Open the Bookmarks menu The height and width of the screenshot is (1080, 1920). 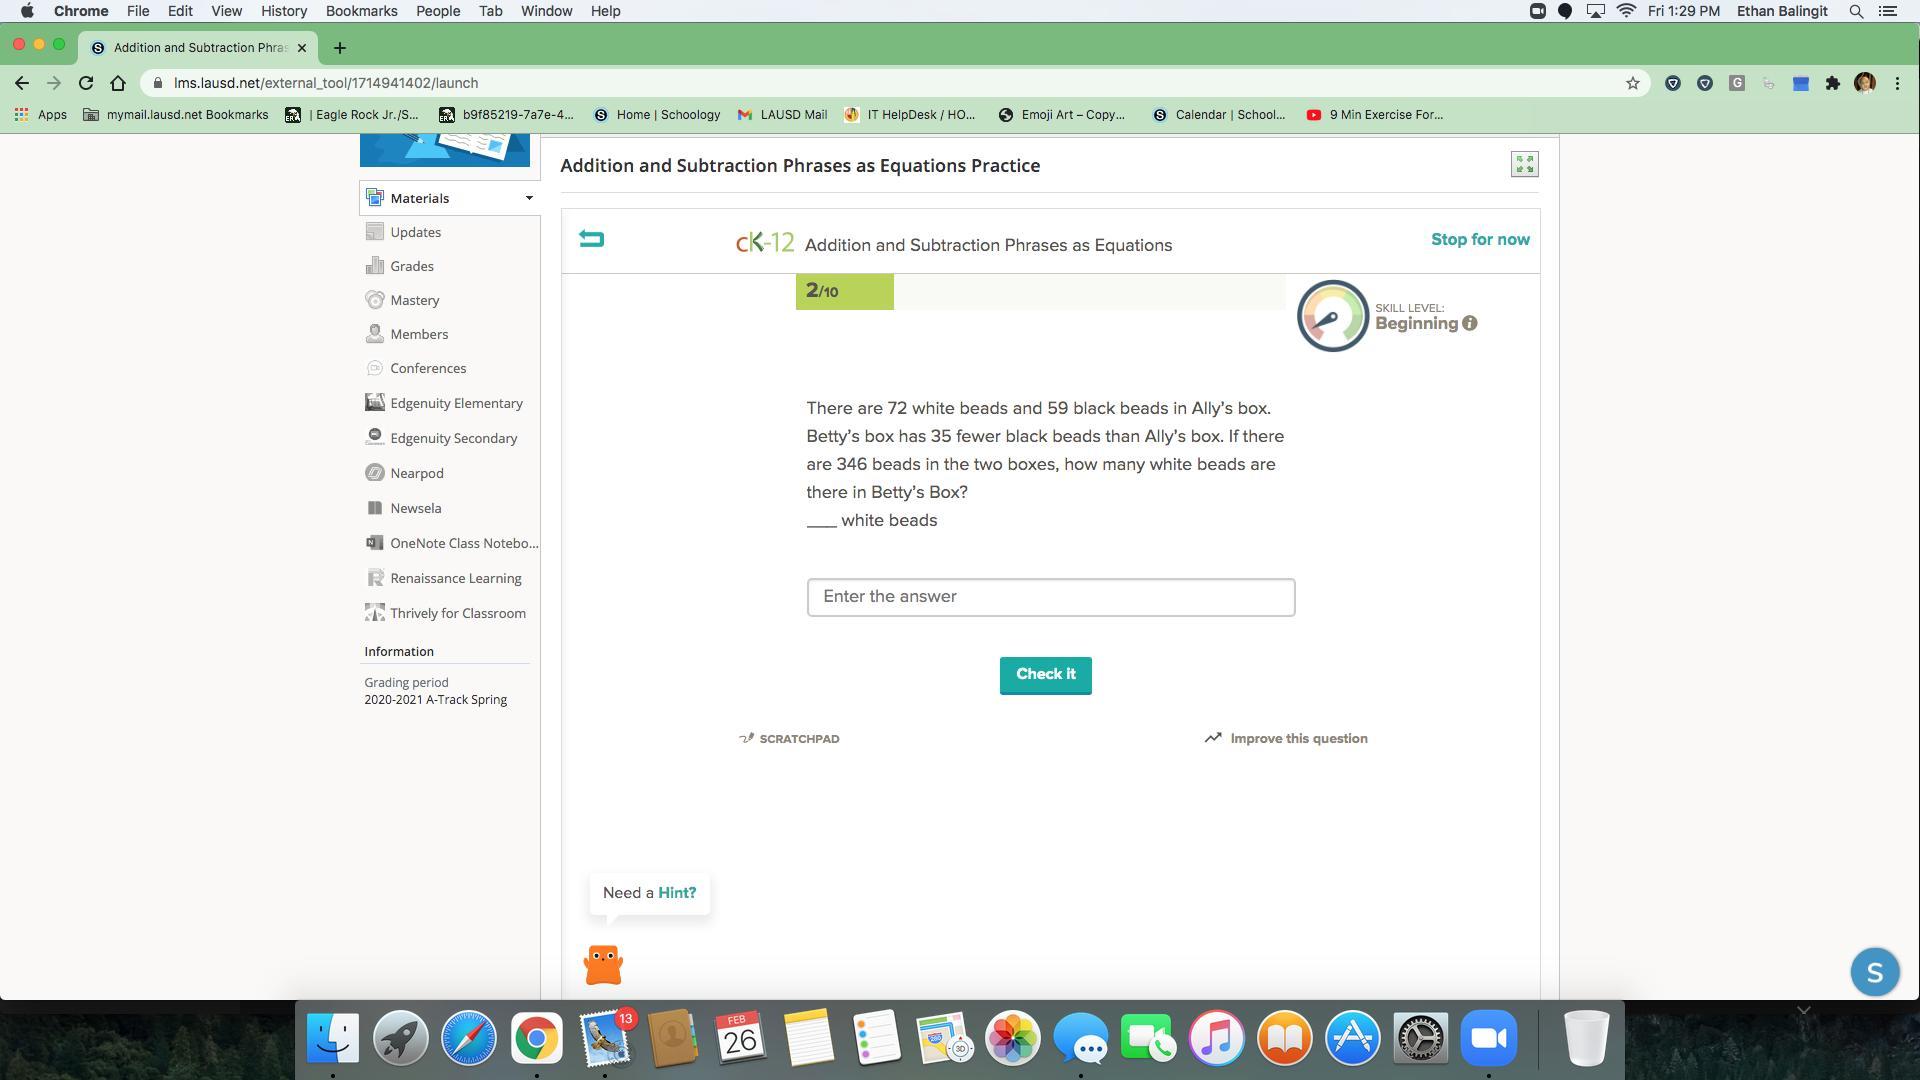coord(361,11)
